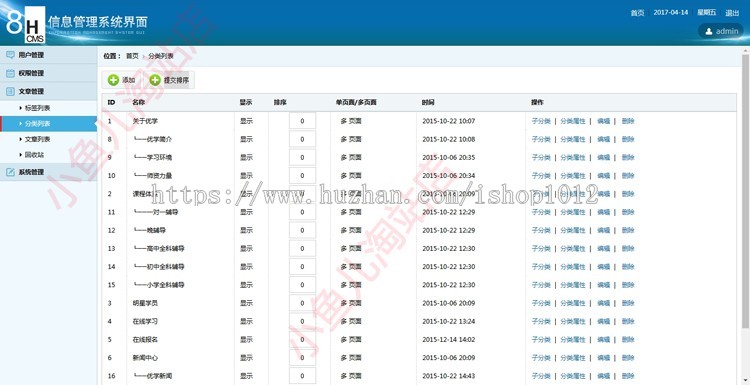Click the sort input for 晚辅导
Viewport: 750px width, 385px height.
coord(302,230)
